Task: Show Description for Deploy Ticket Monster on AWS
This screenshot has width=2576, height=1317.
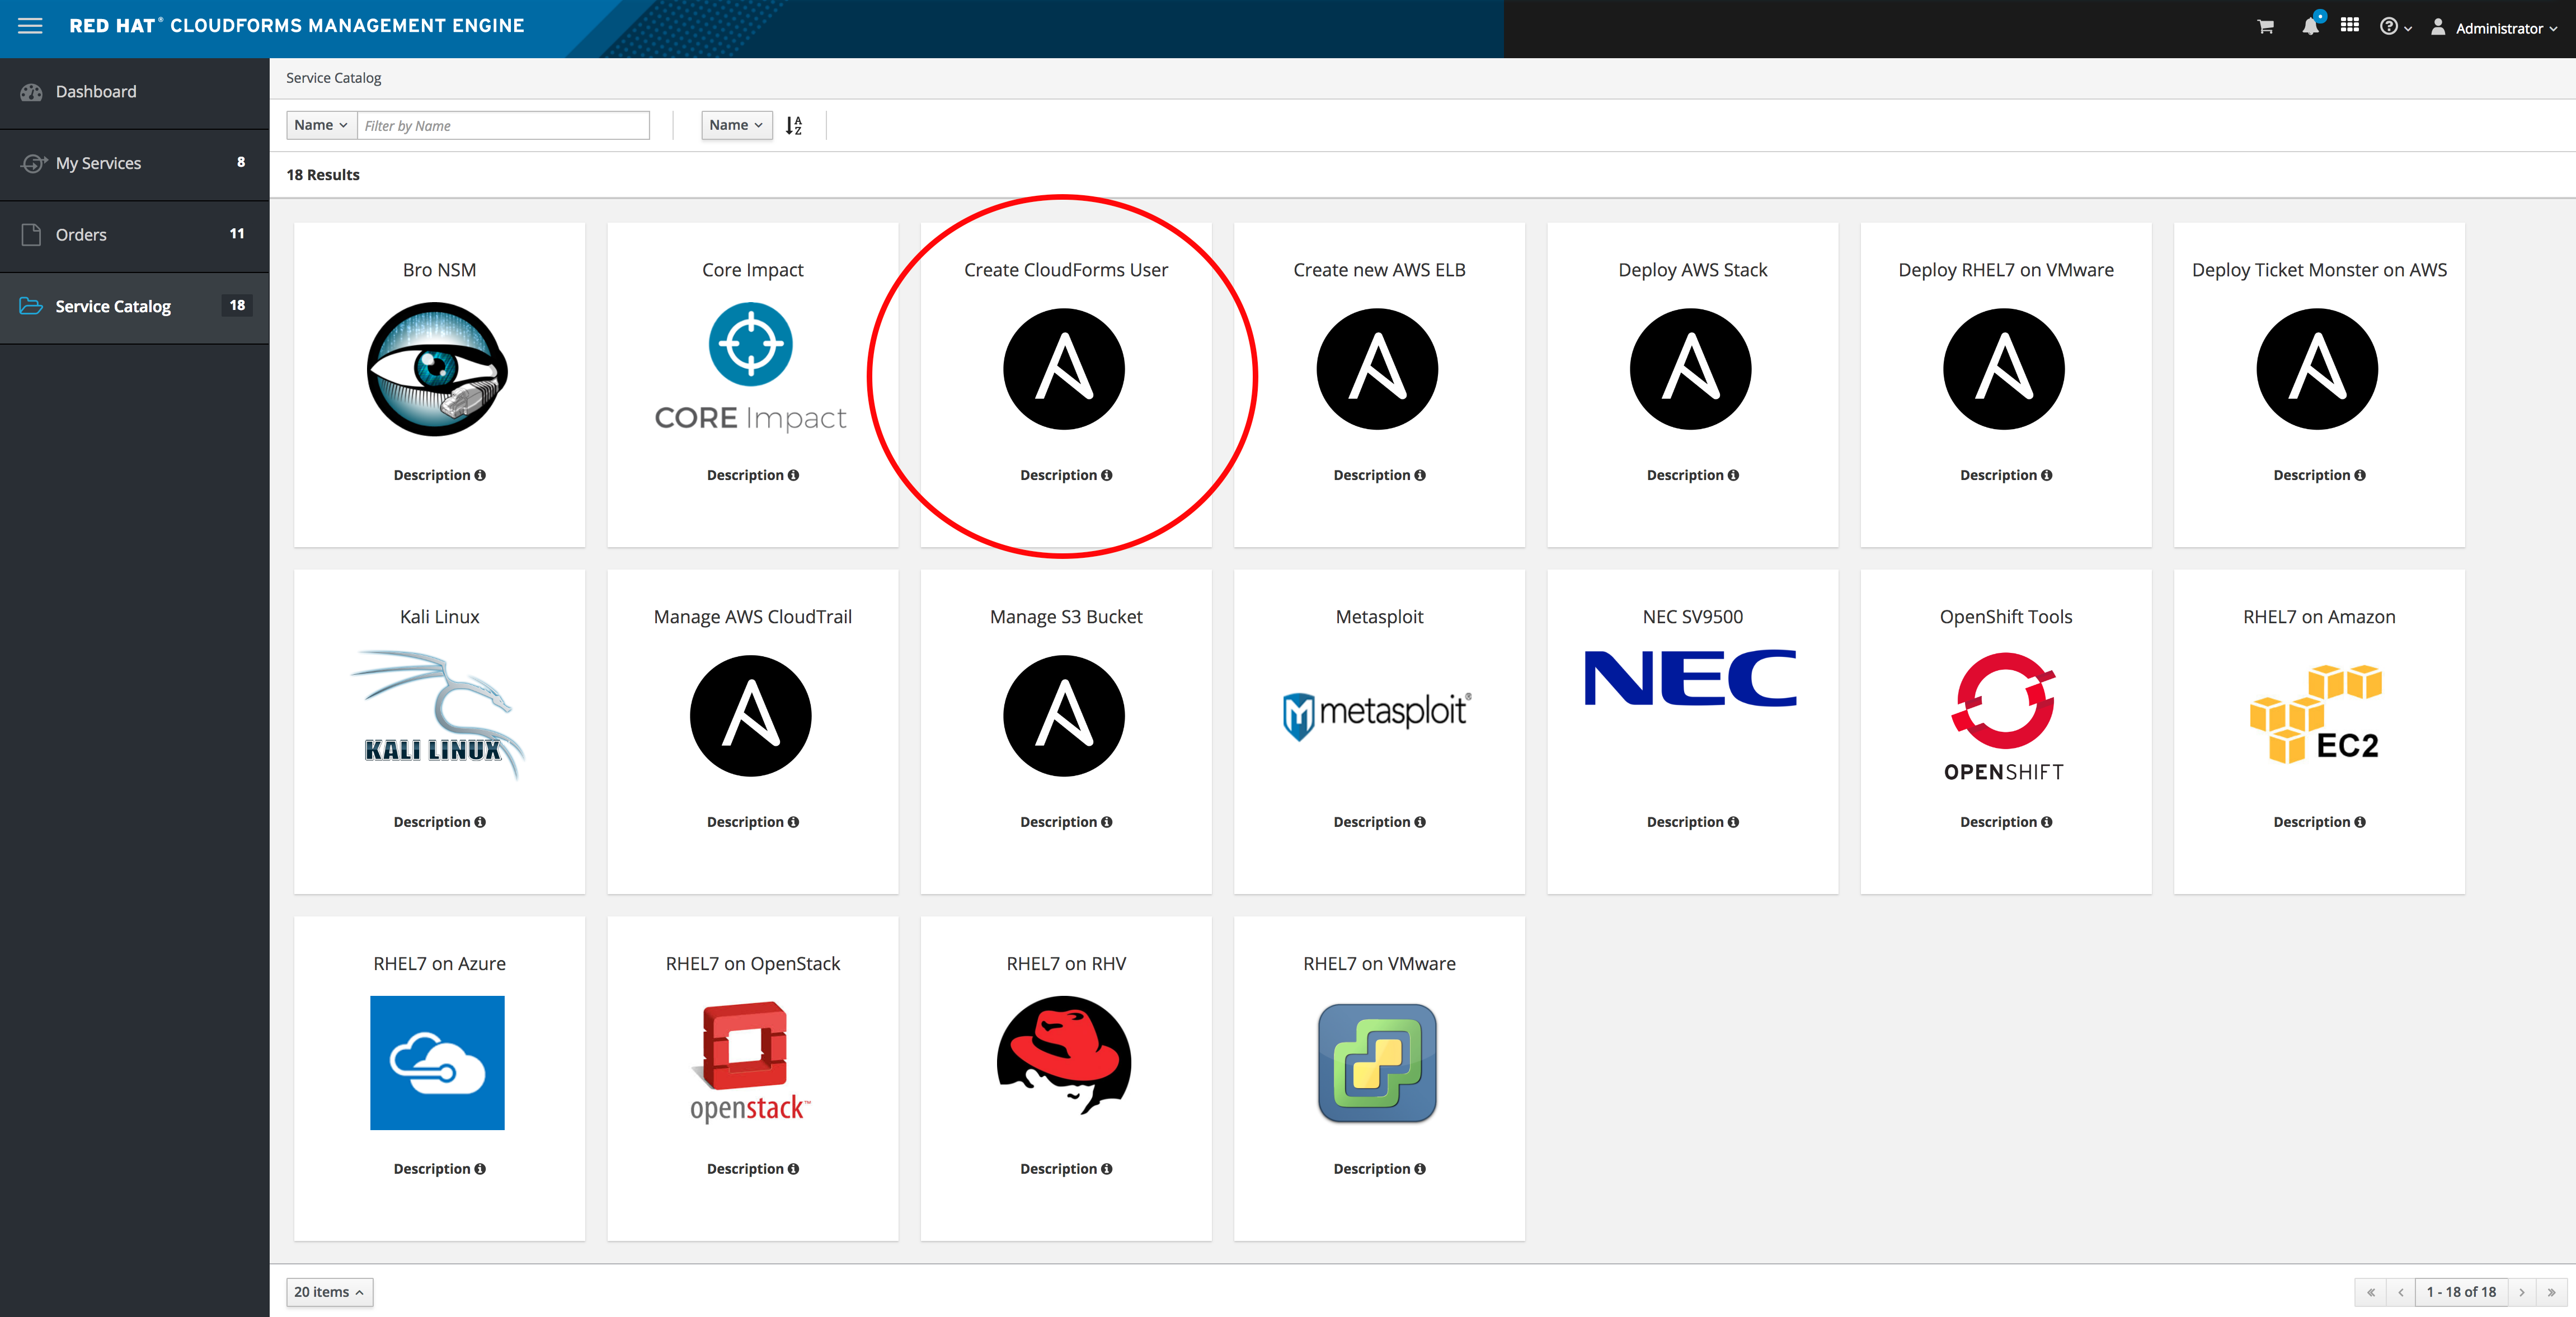Action: (x=2319, y=475)
